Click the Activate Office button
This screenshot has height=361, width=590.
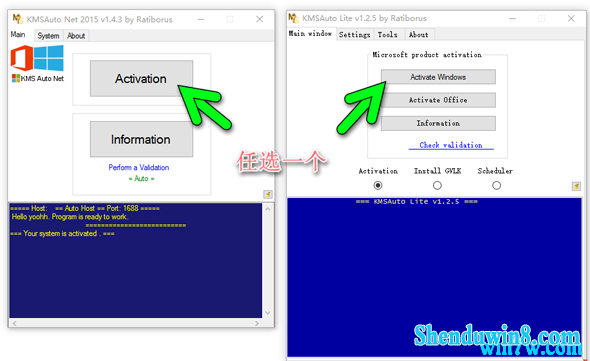[438, 100]
